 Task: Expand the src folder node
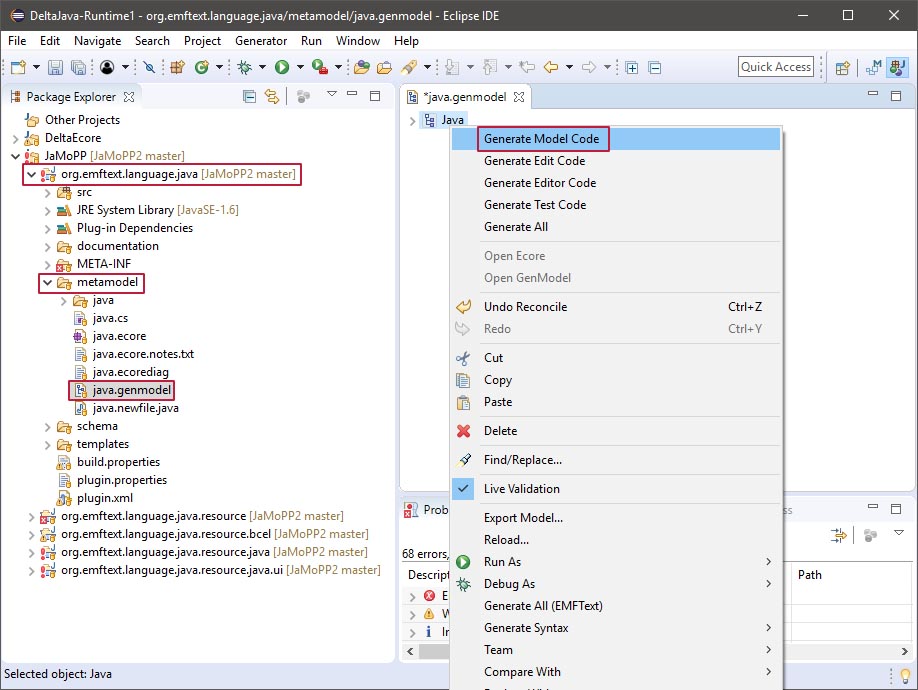pos(47,192)
